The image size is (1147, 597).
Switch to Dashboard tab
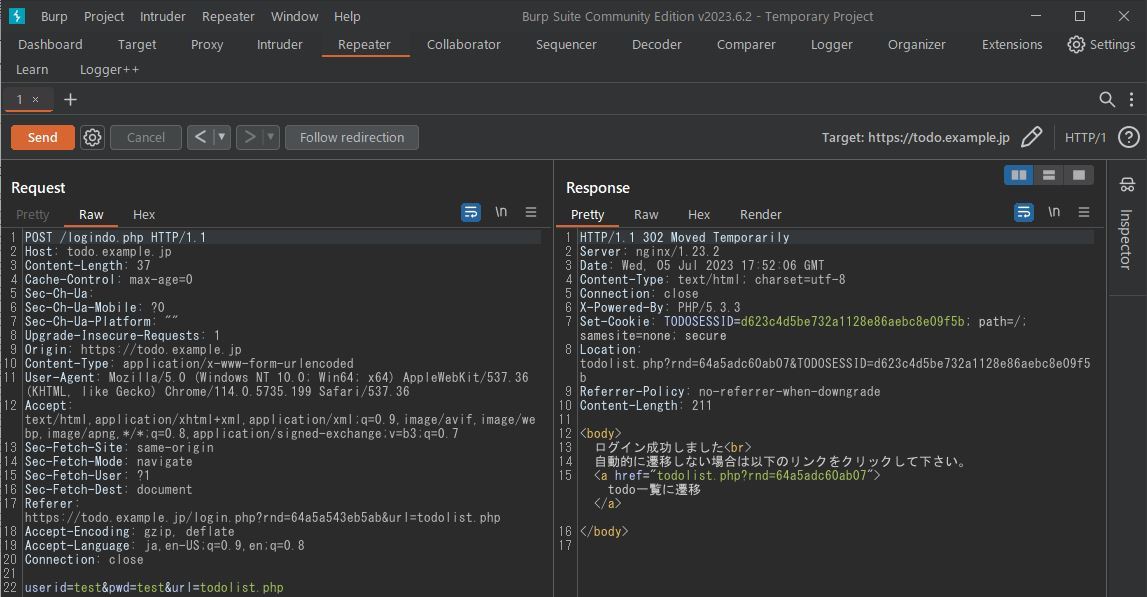pos(50,45)
